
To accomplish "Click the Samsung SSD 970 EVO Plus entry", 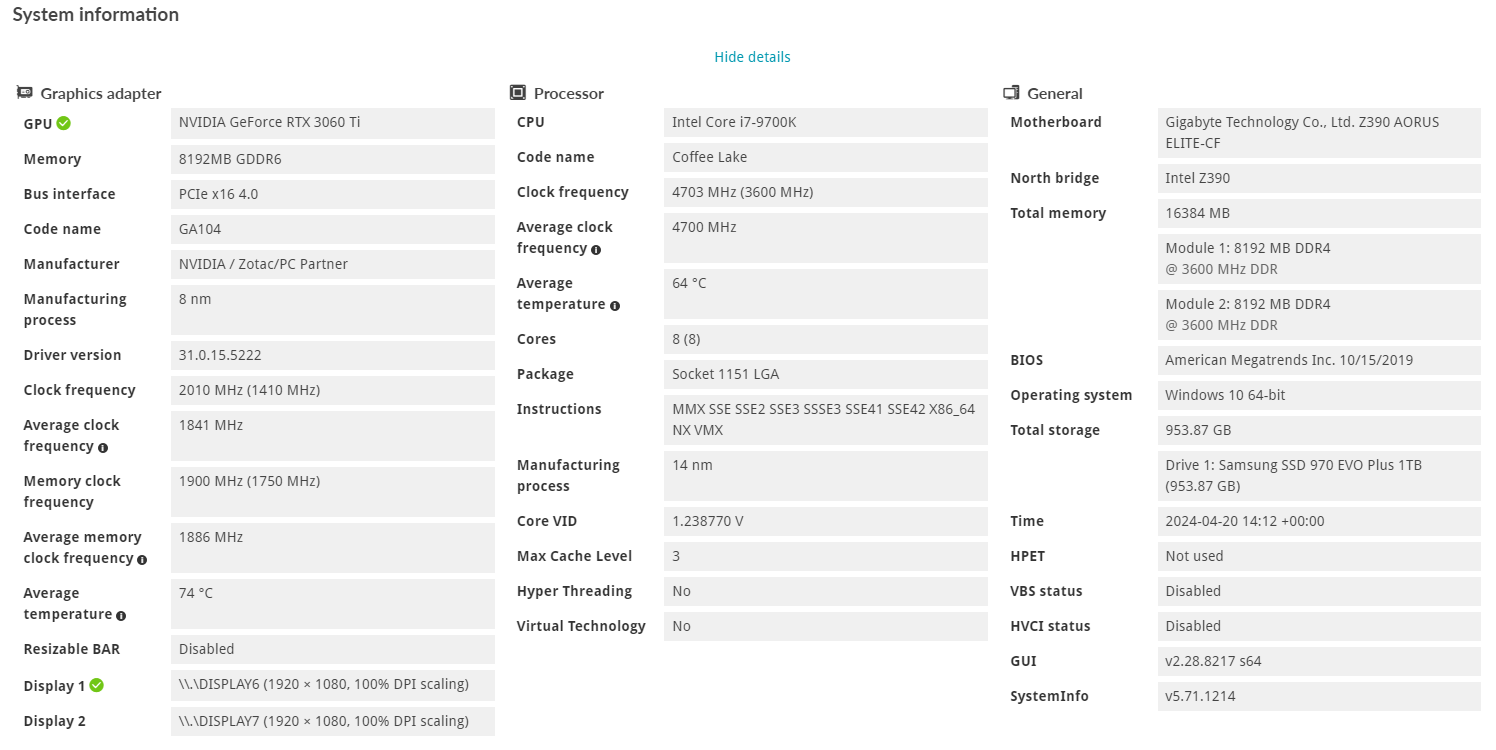I will (1293, 475).
